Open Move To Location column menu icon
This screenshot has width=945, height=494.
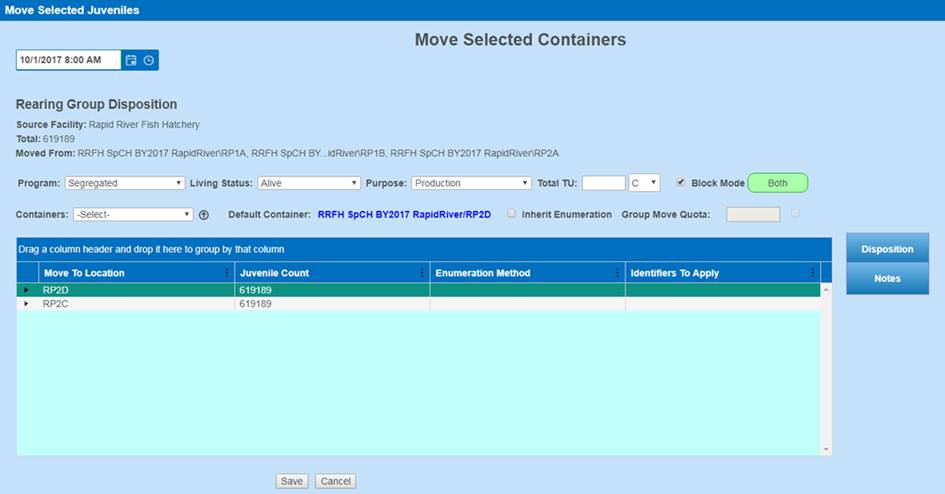pos(227,273)
